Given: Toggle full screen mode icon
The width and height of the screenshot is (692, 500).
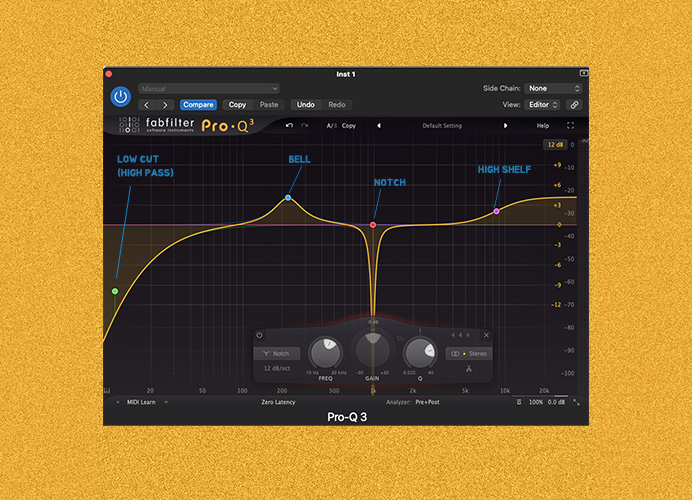Looking at the screenshot, I should [570, 126].
